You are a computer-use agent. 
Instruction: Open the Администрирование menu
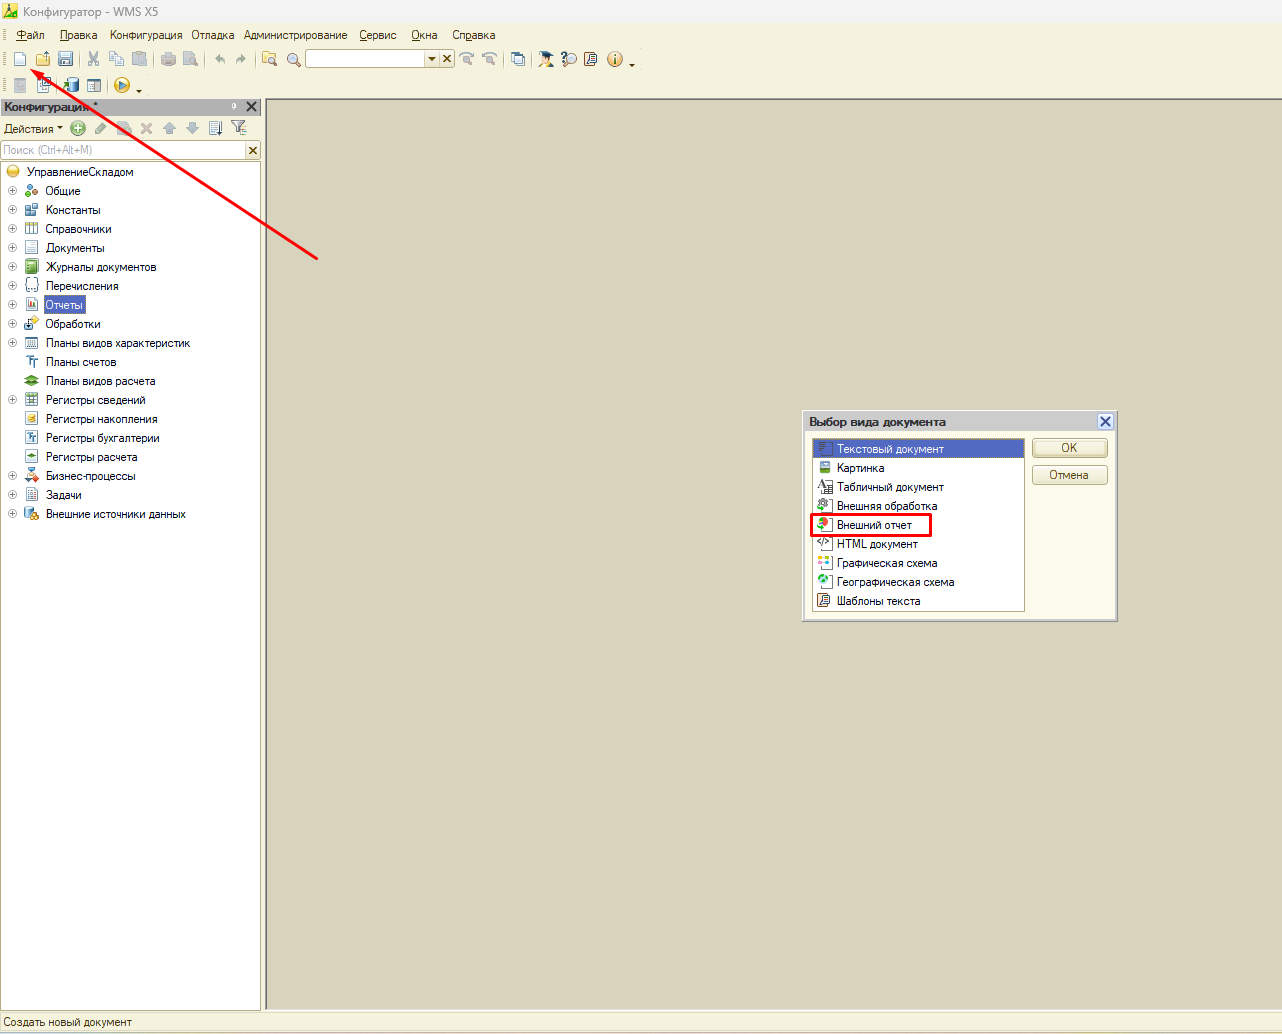(x=296, y=35)
